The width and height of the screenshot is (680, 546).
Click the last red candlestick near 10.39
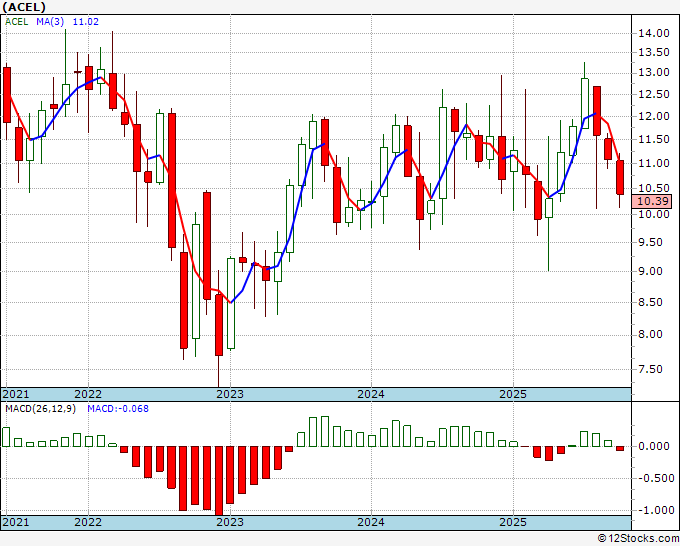620,177
